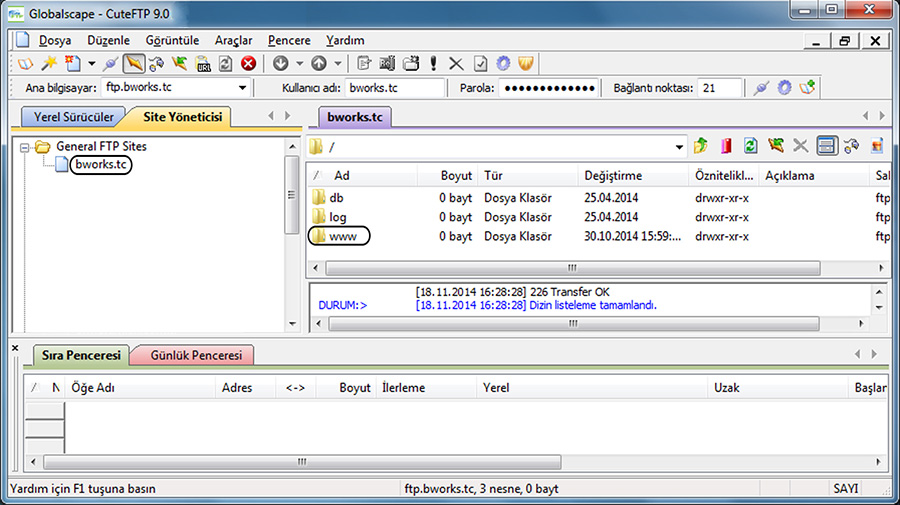Screen dimensions: 900x505
Task: Select the log folder row
Action: (x=597, y=217)
